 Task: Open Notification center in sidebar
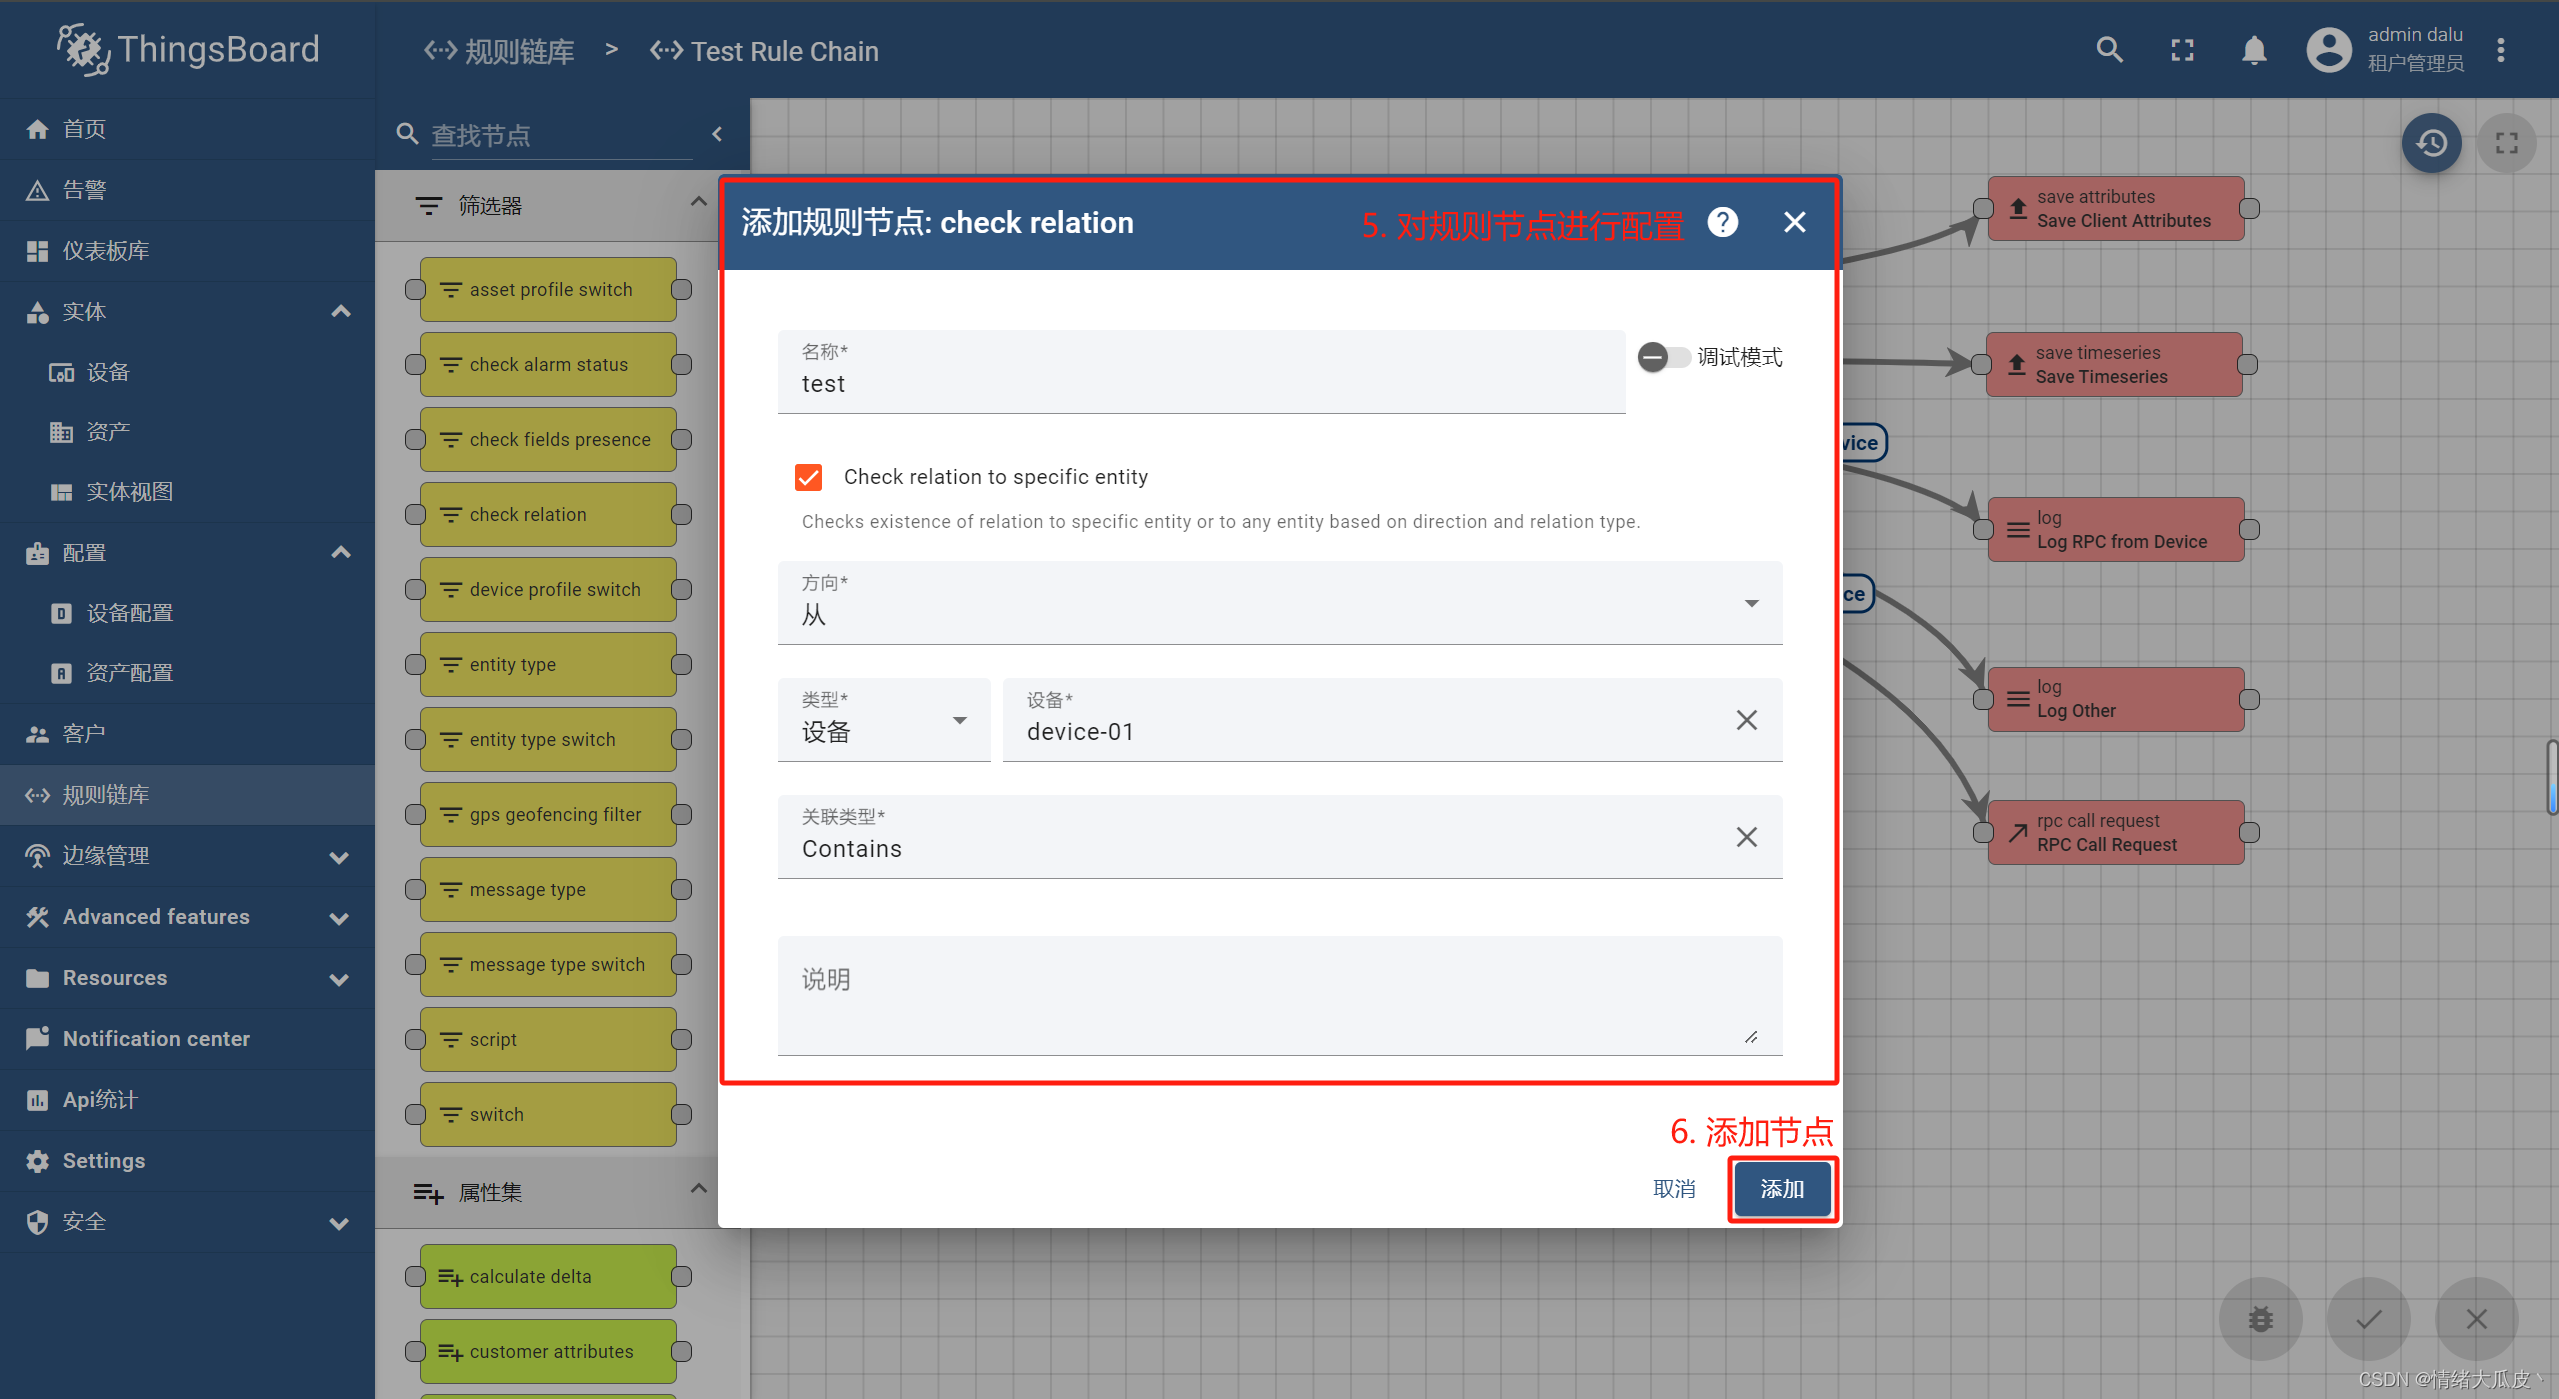[x=187, y=1039]
